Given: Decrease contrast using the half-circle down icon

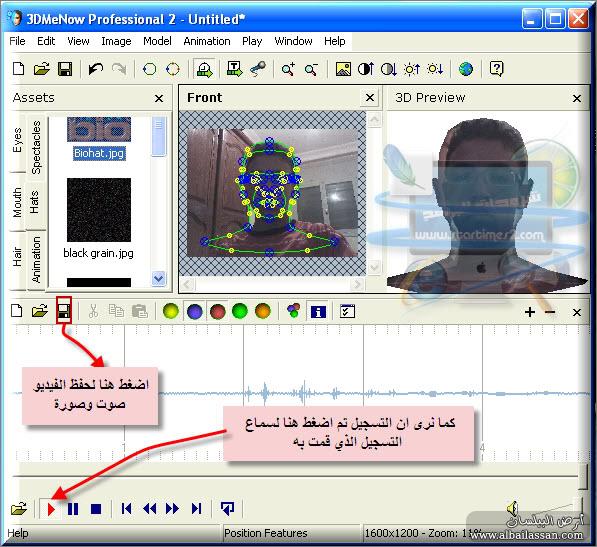Looking at the screenshot, I should pyautogui.click(x=389, y=69).
